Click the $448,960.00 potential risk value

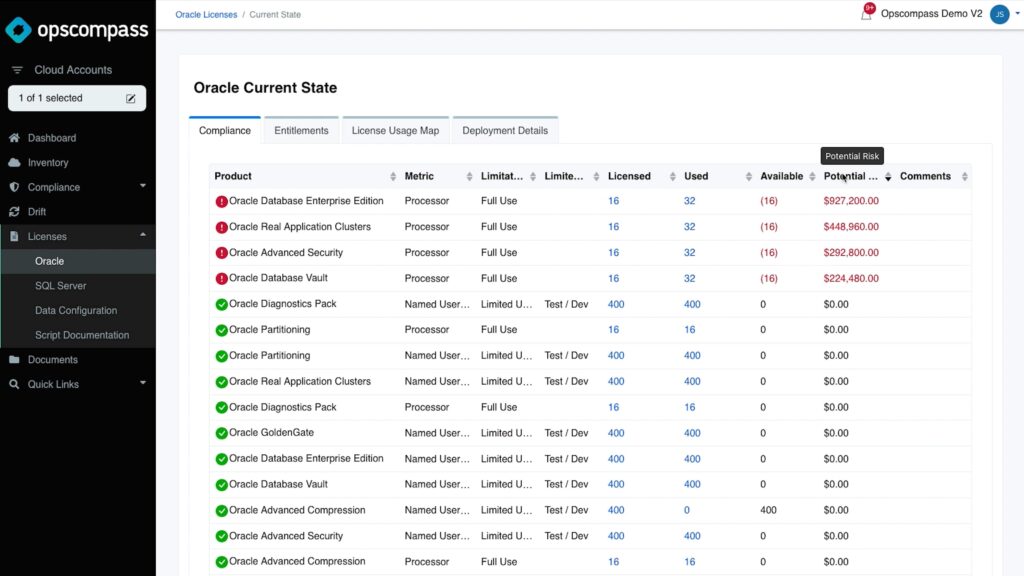click(851, 227)
